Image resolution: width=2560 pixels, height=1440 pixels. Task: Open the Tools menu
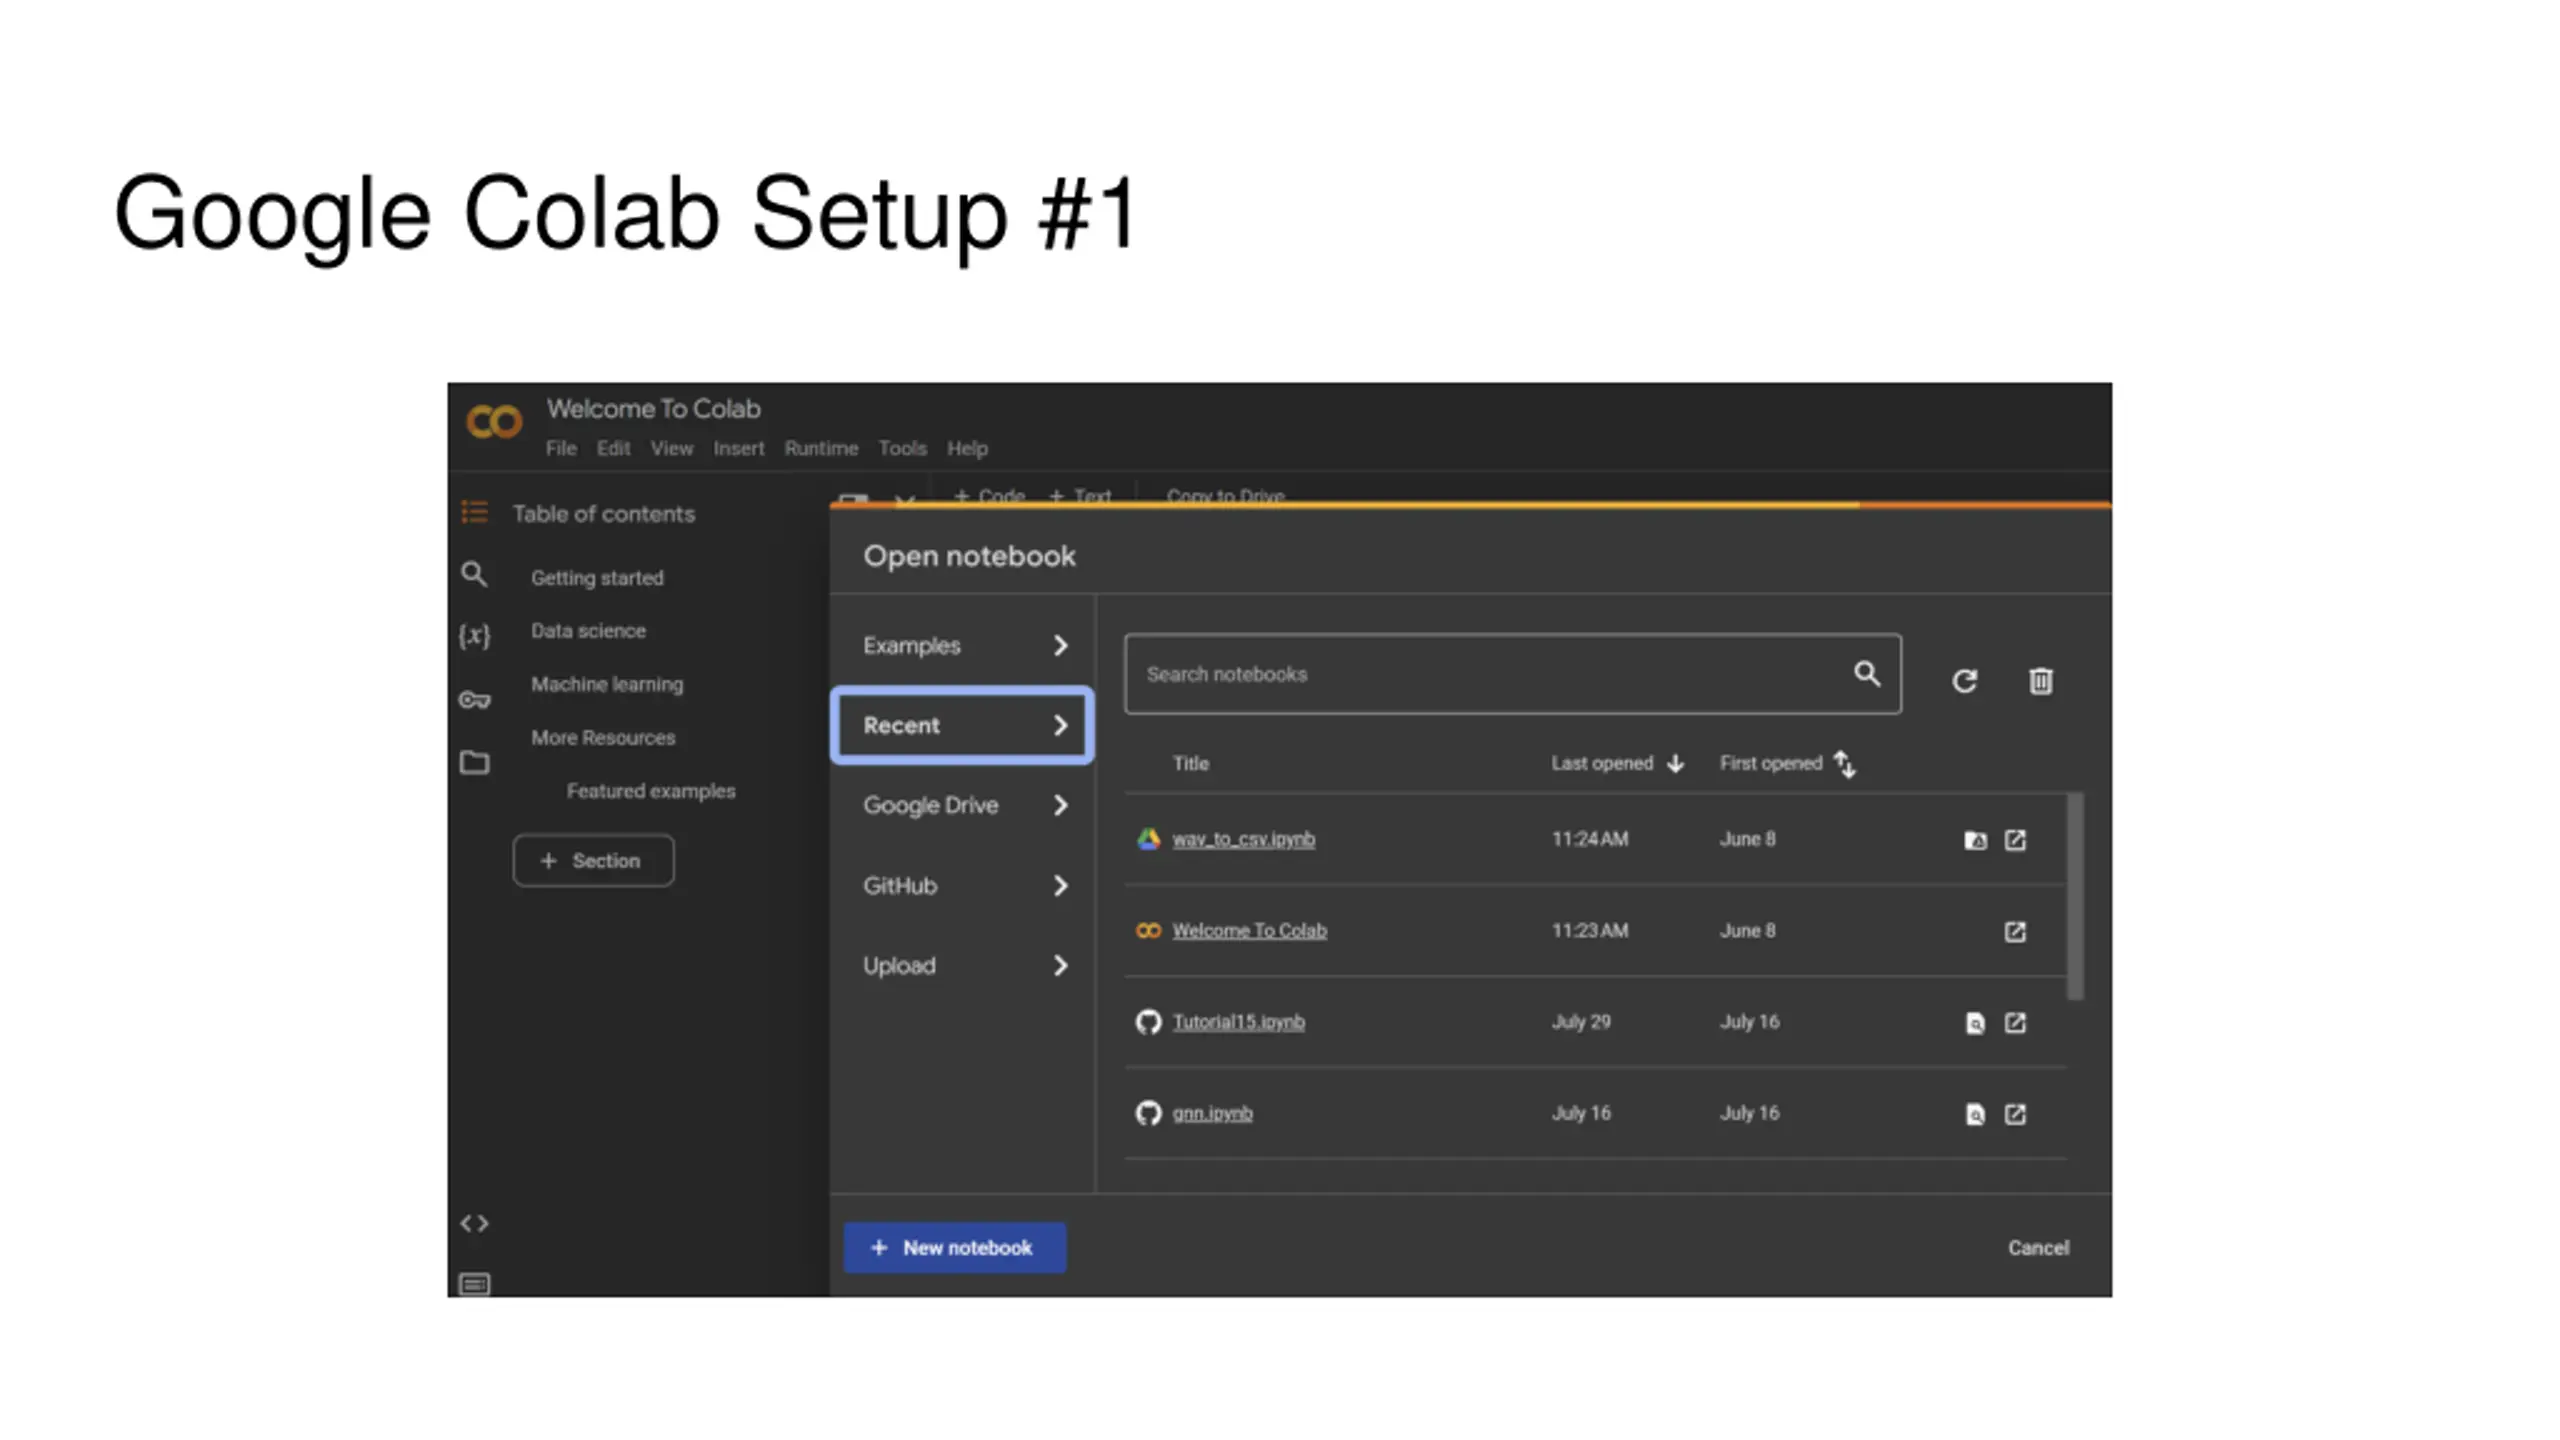click(902, 449)
